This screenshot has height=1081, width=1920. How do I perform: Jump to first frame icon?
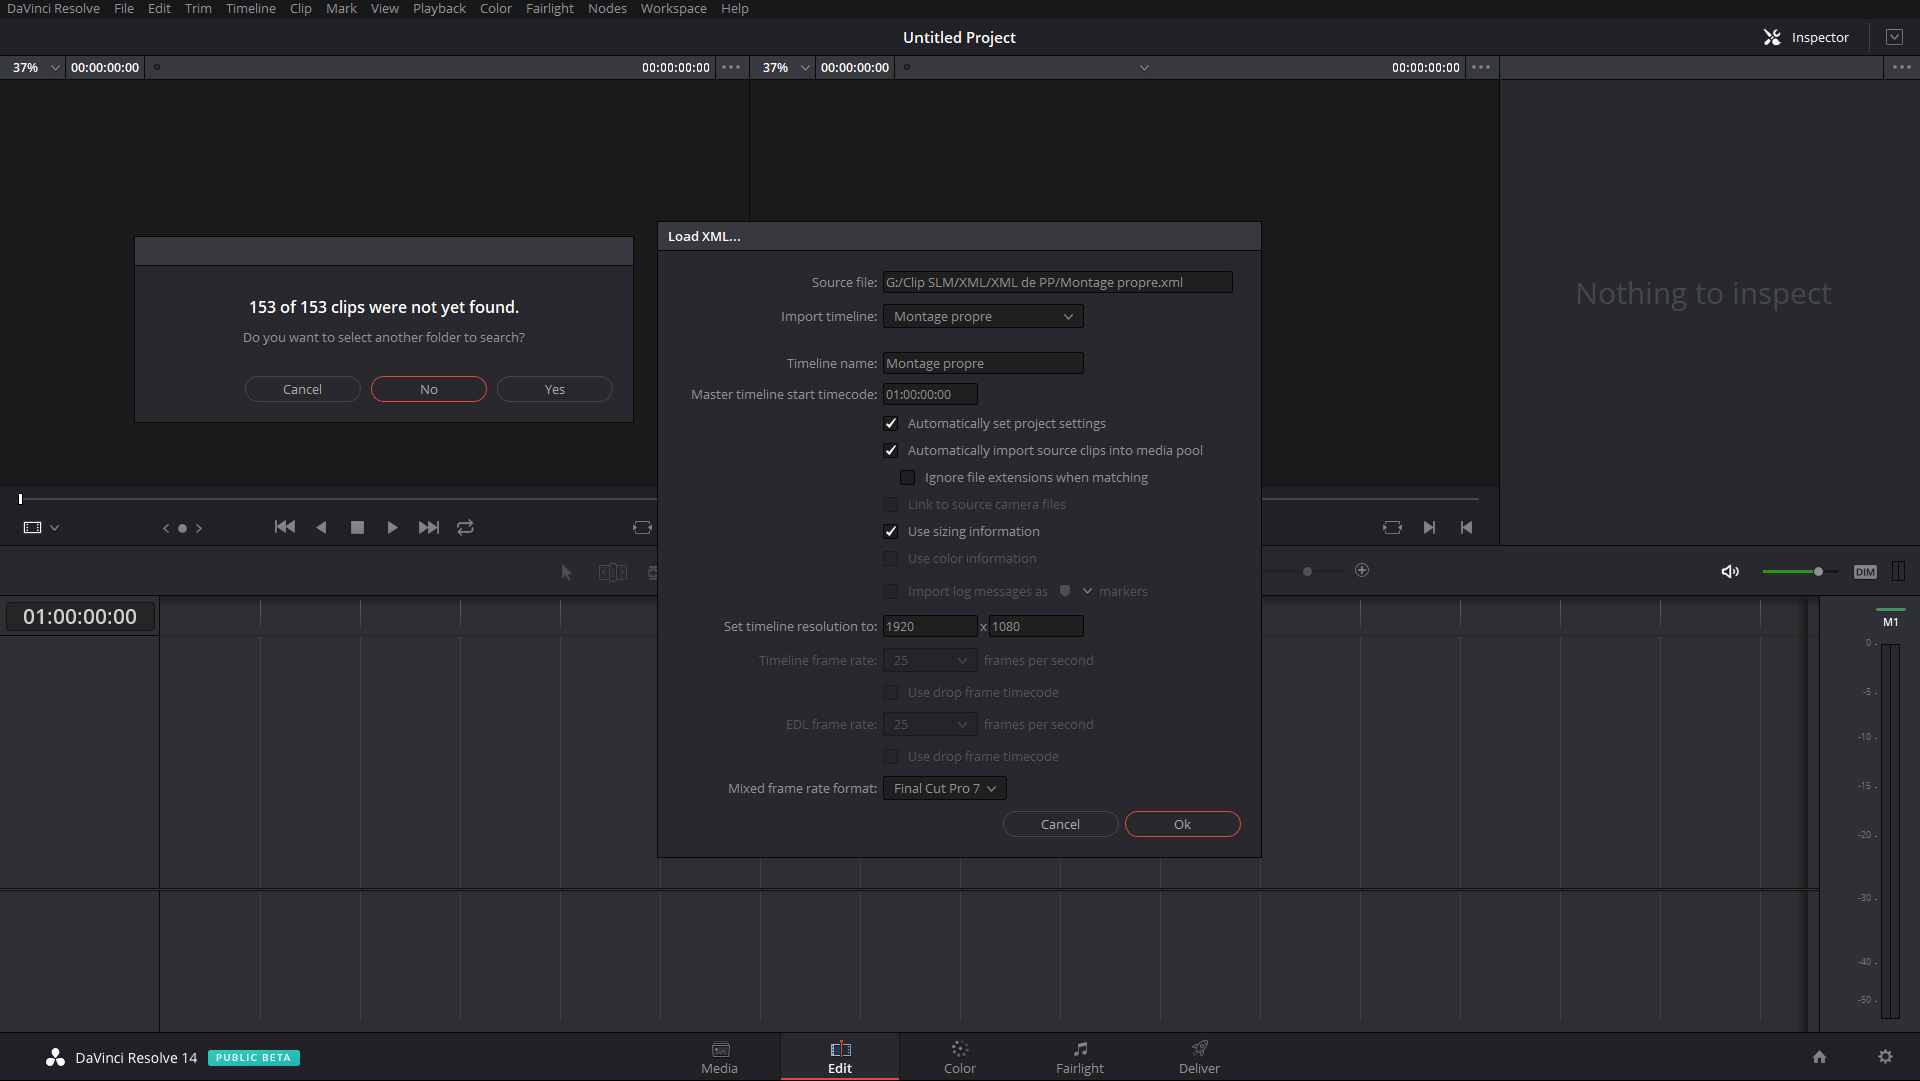(284, 527)
